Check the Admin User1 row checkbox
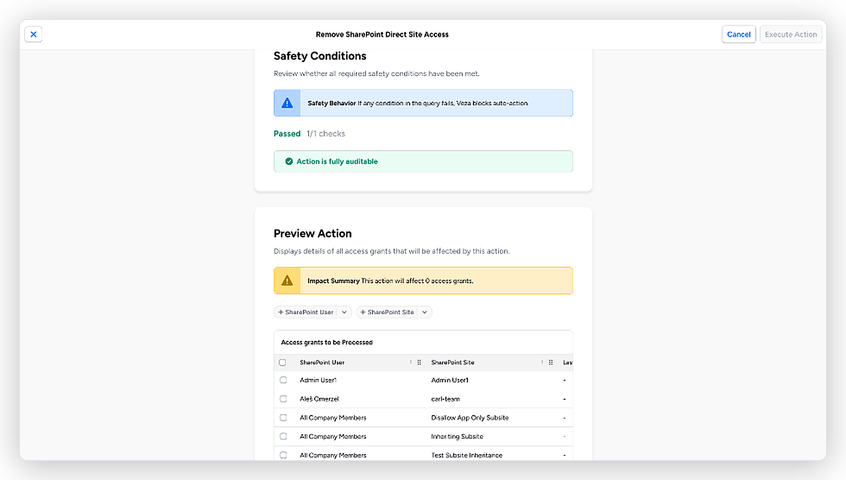The width and height of the screenshot is (846, 480). click(x=283, y=380)
